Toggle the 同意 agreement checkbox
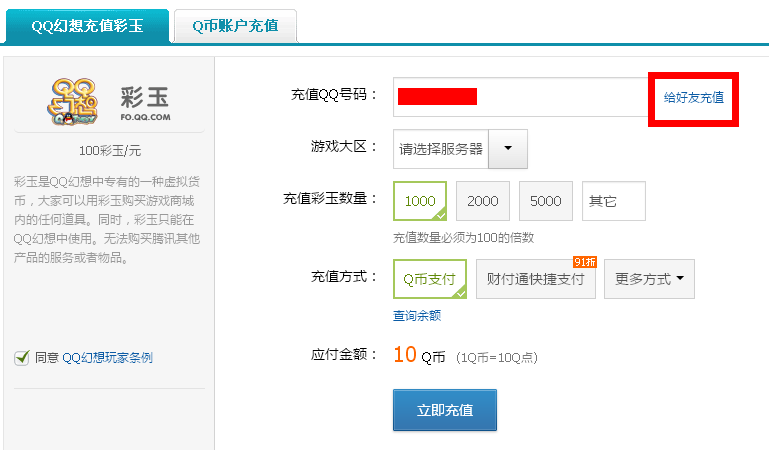Viewport: 769px width, 450px height. (21, 357)
